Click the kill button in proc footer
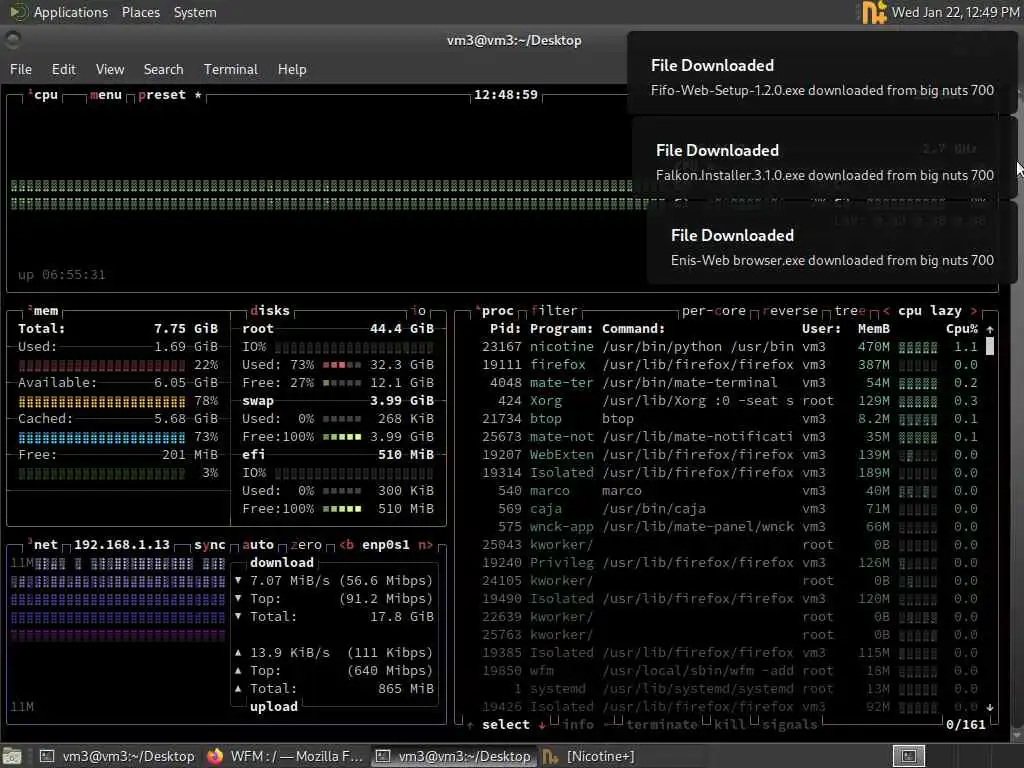This screenshot has width=1024, height=768. point(729,725)
